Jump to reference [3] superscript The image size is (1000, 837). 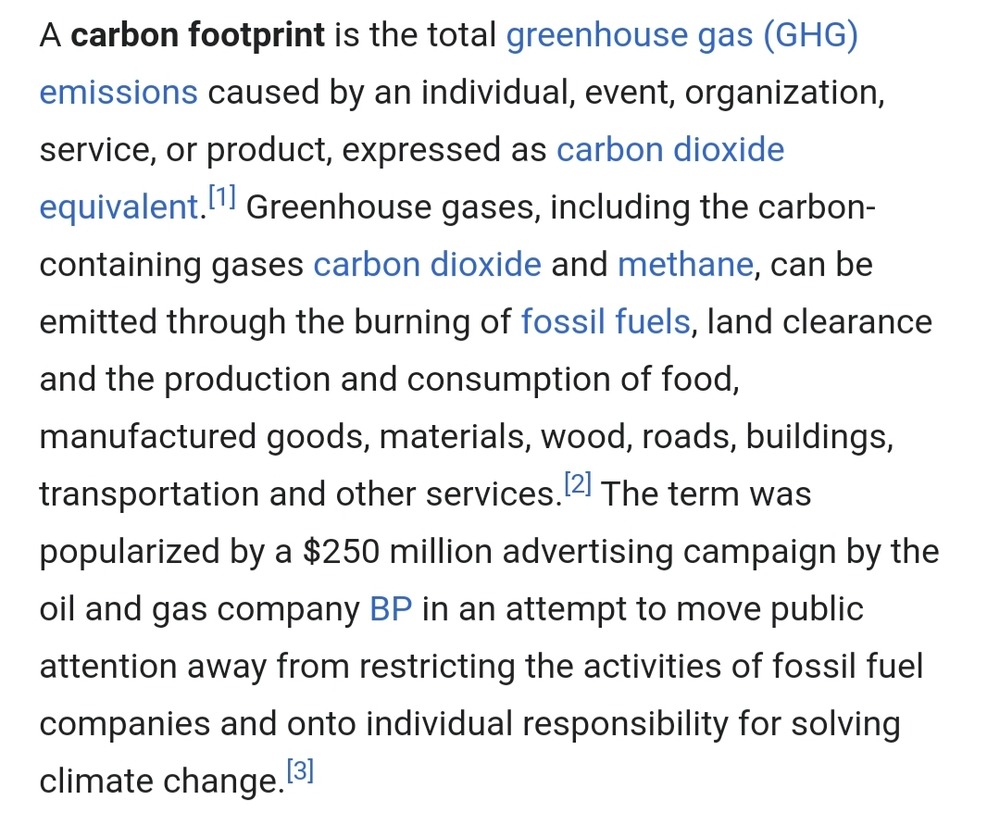pyautogui.click(x=300, y=772)
